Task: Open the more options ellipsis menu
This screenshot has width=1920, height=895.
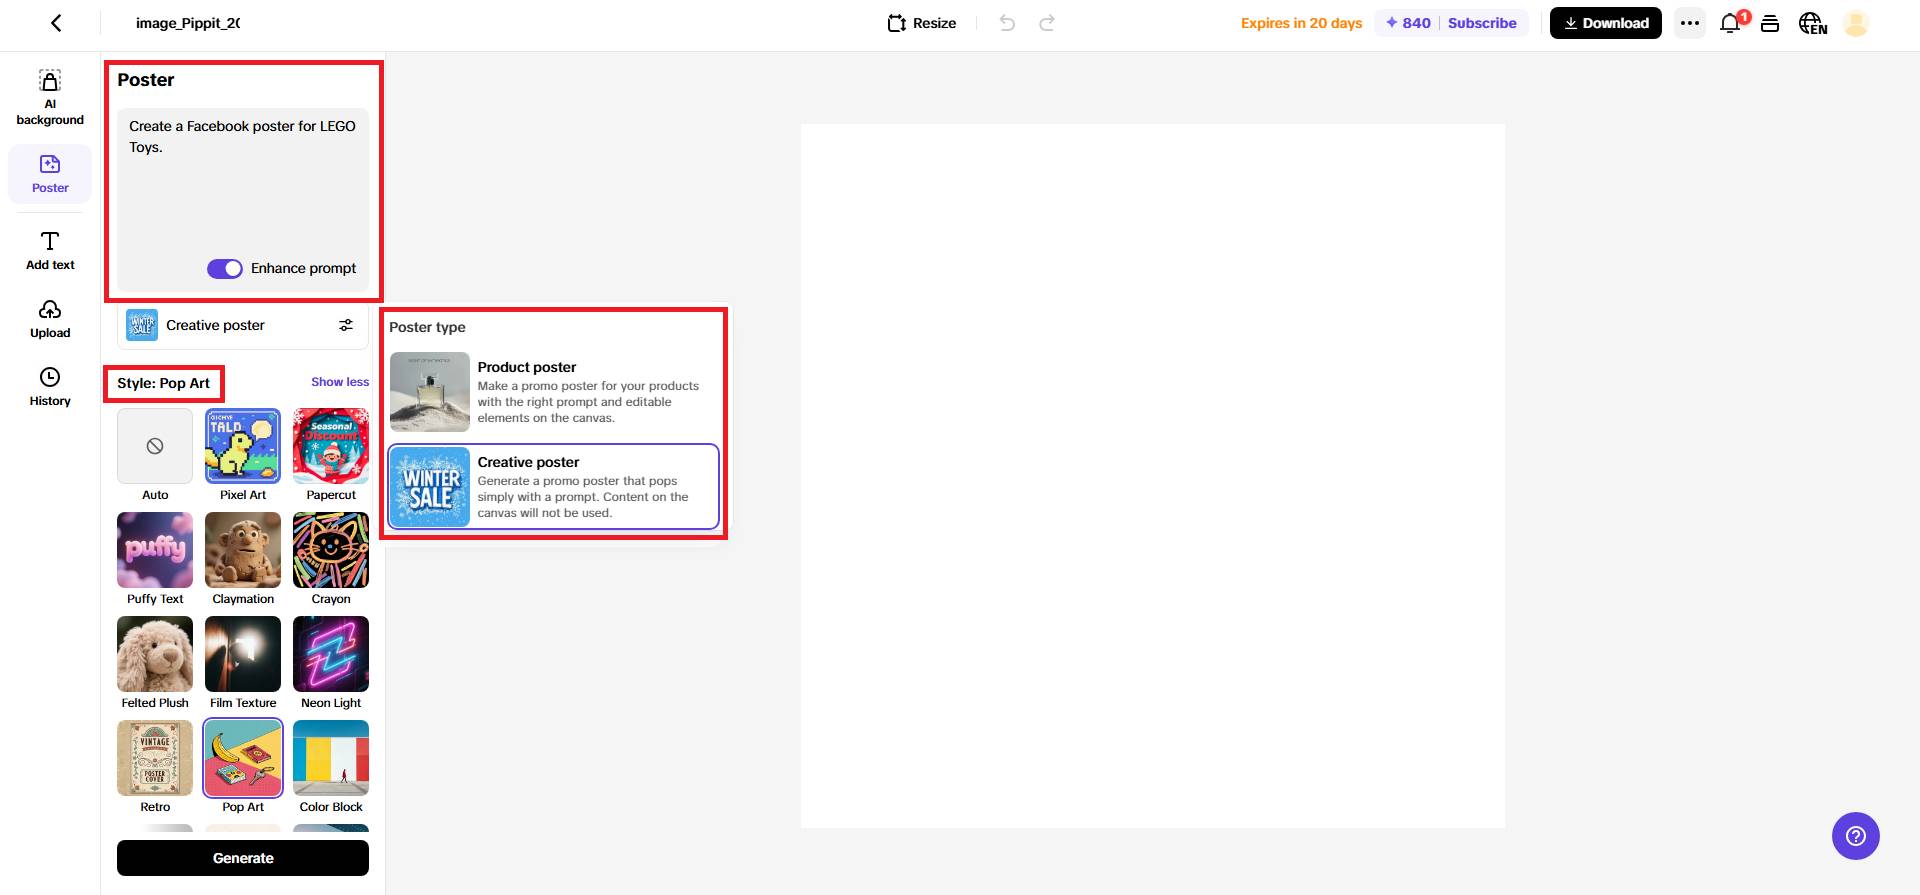Action: click(x=1690, y=23)
